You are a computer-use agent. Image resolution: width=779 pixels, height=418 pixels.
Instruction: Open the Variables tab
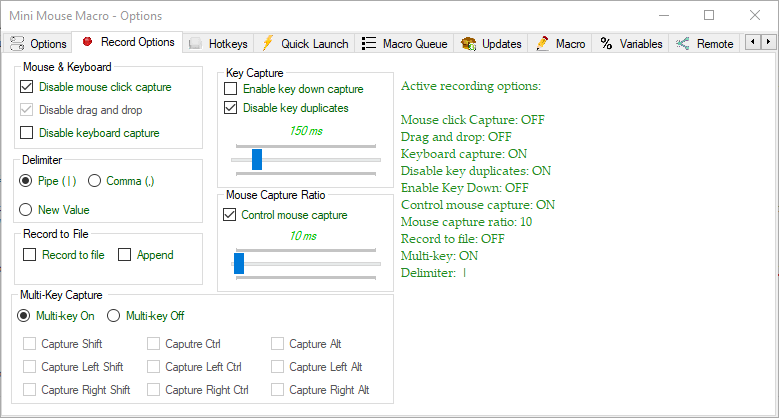(631, 44)
